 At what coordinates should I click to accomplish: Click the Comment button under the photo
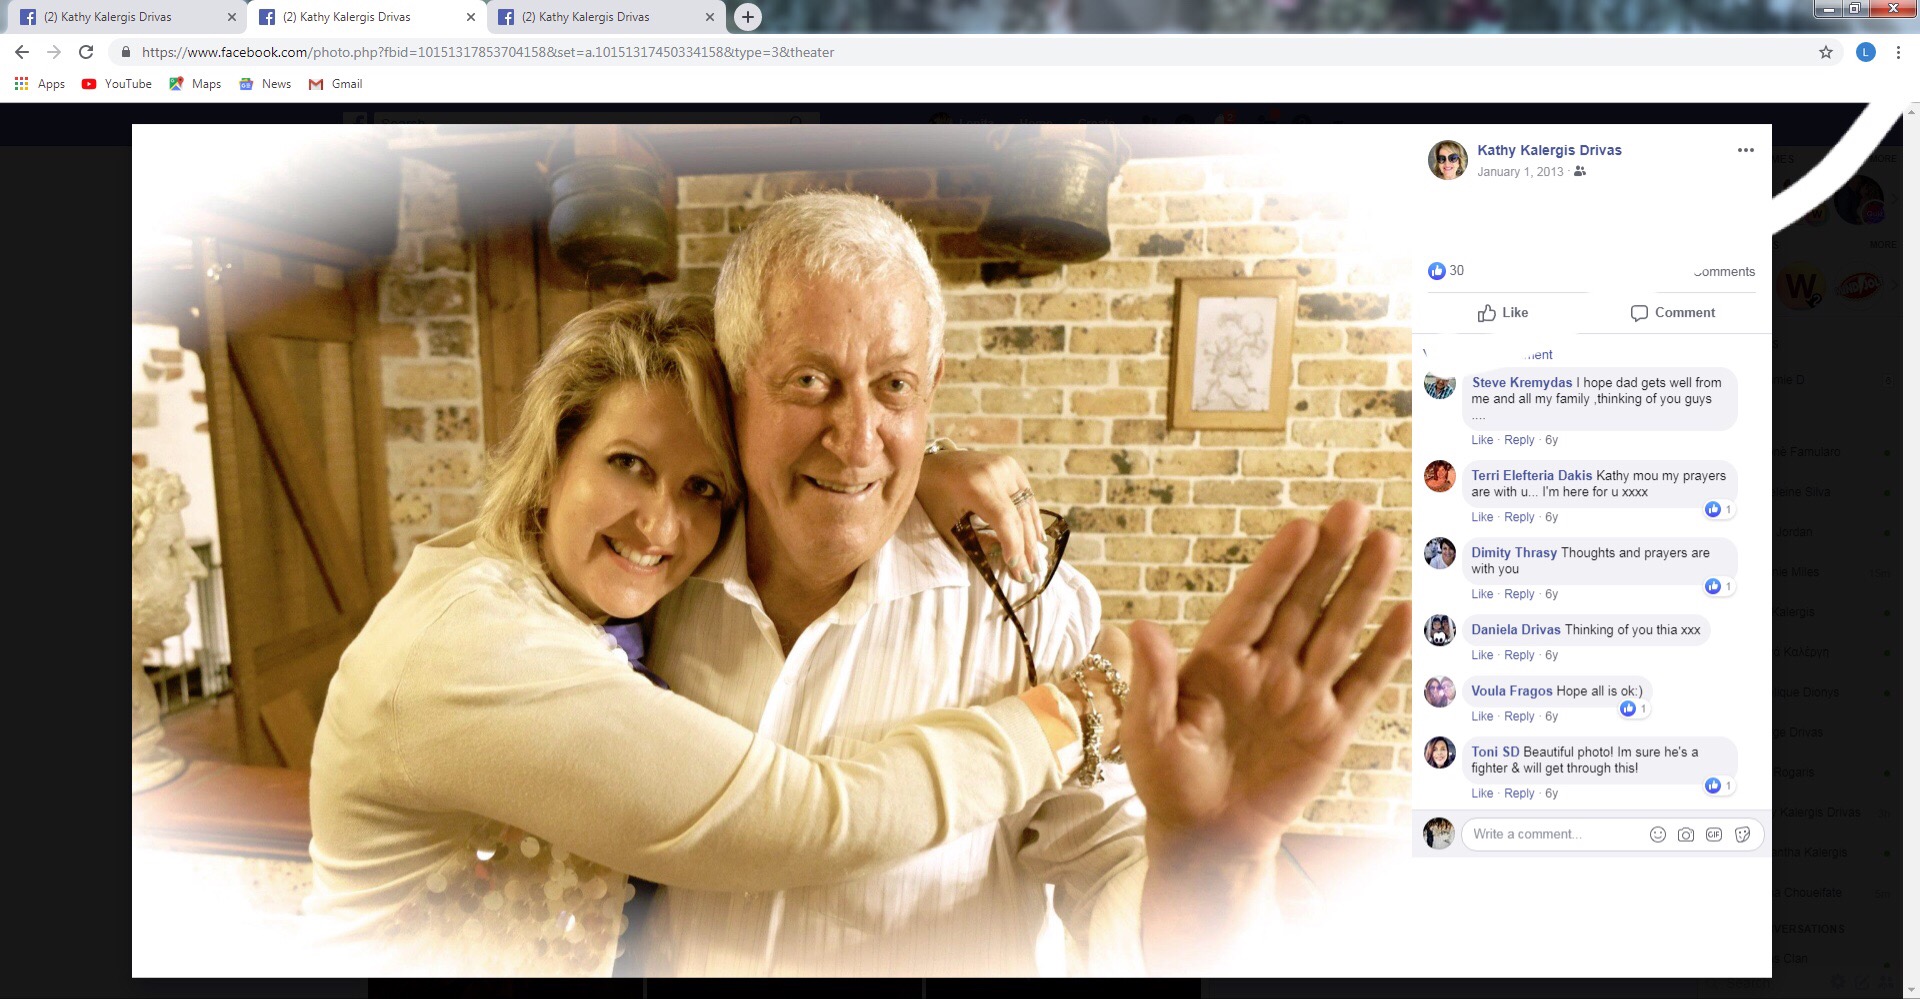click(x=1672, y=313)
